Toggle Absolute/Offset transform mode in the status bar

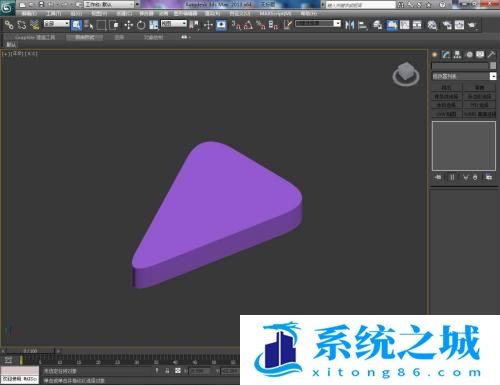coord(178,371)
